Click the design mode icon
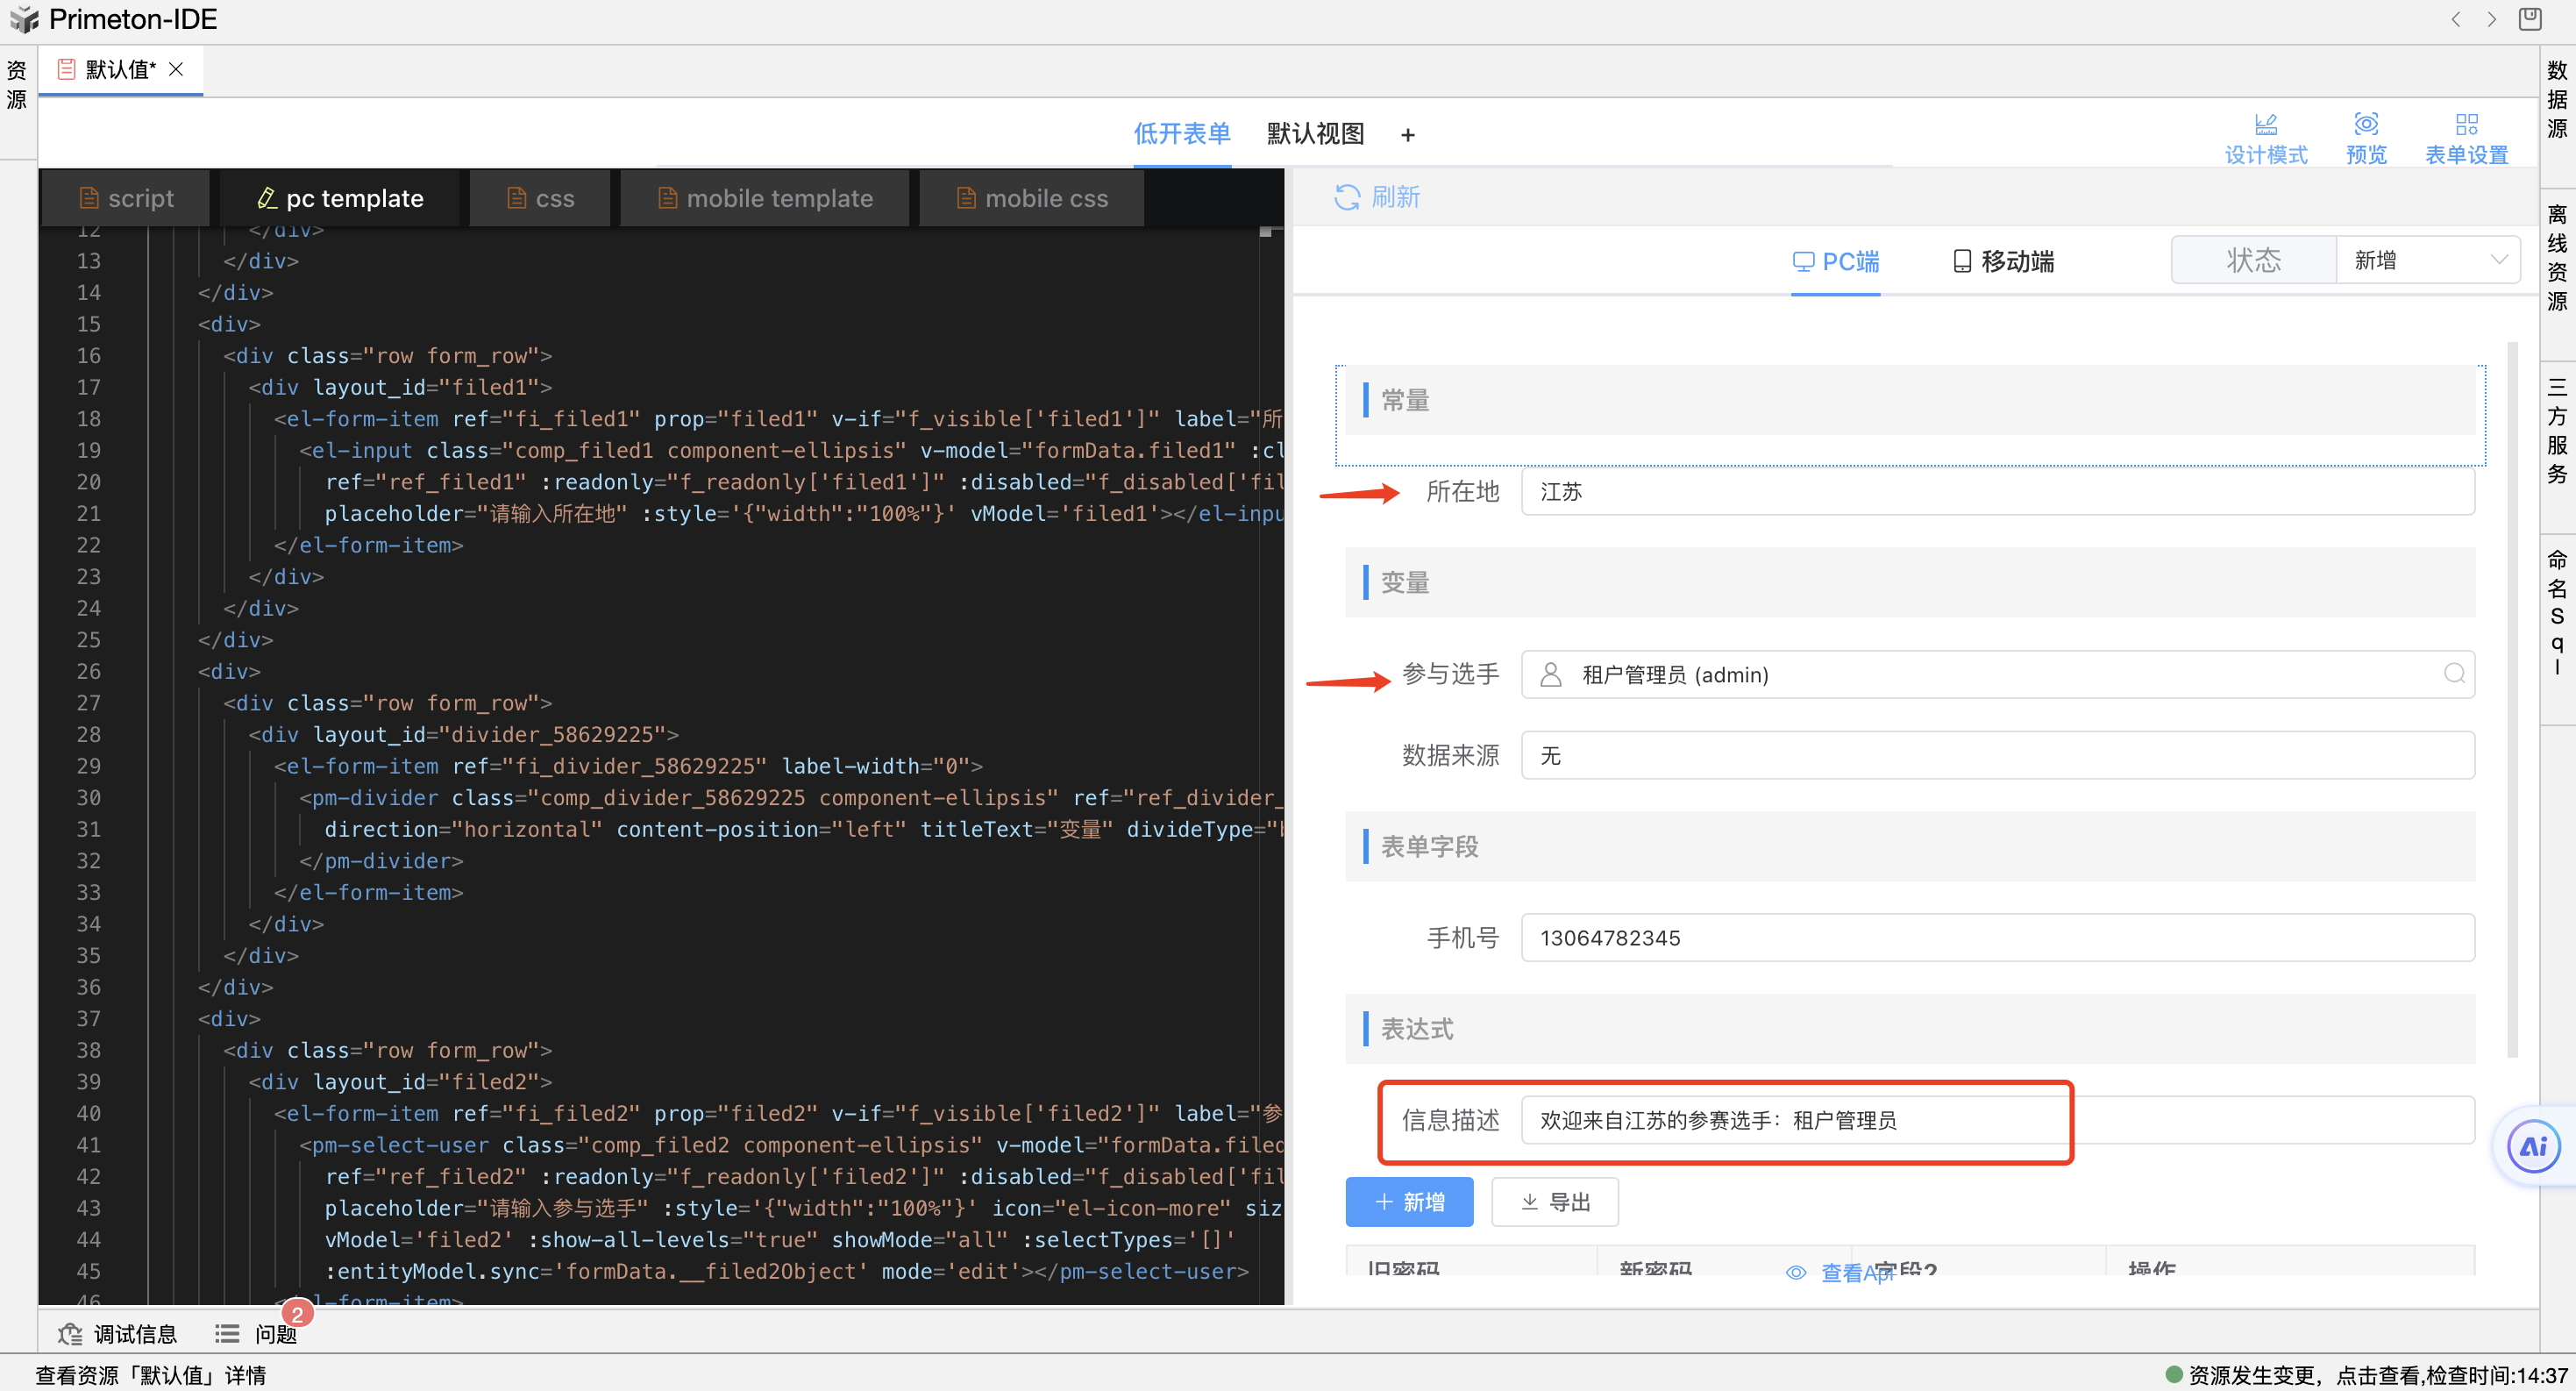 click(2266, 125)
